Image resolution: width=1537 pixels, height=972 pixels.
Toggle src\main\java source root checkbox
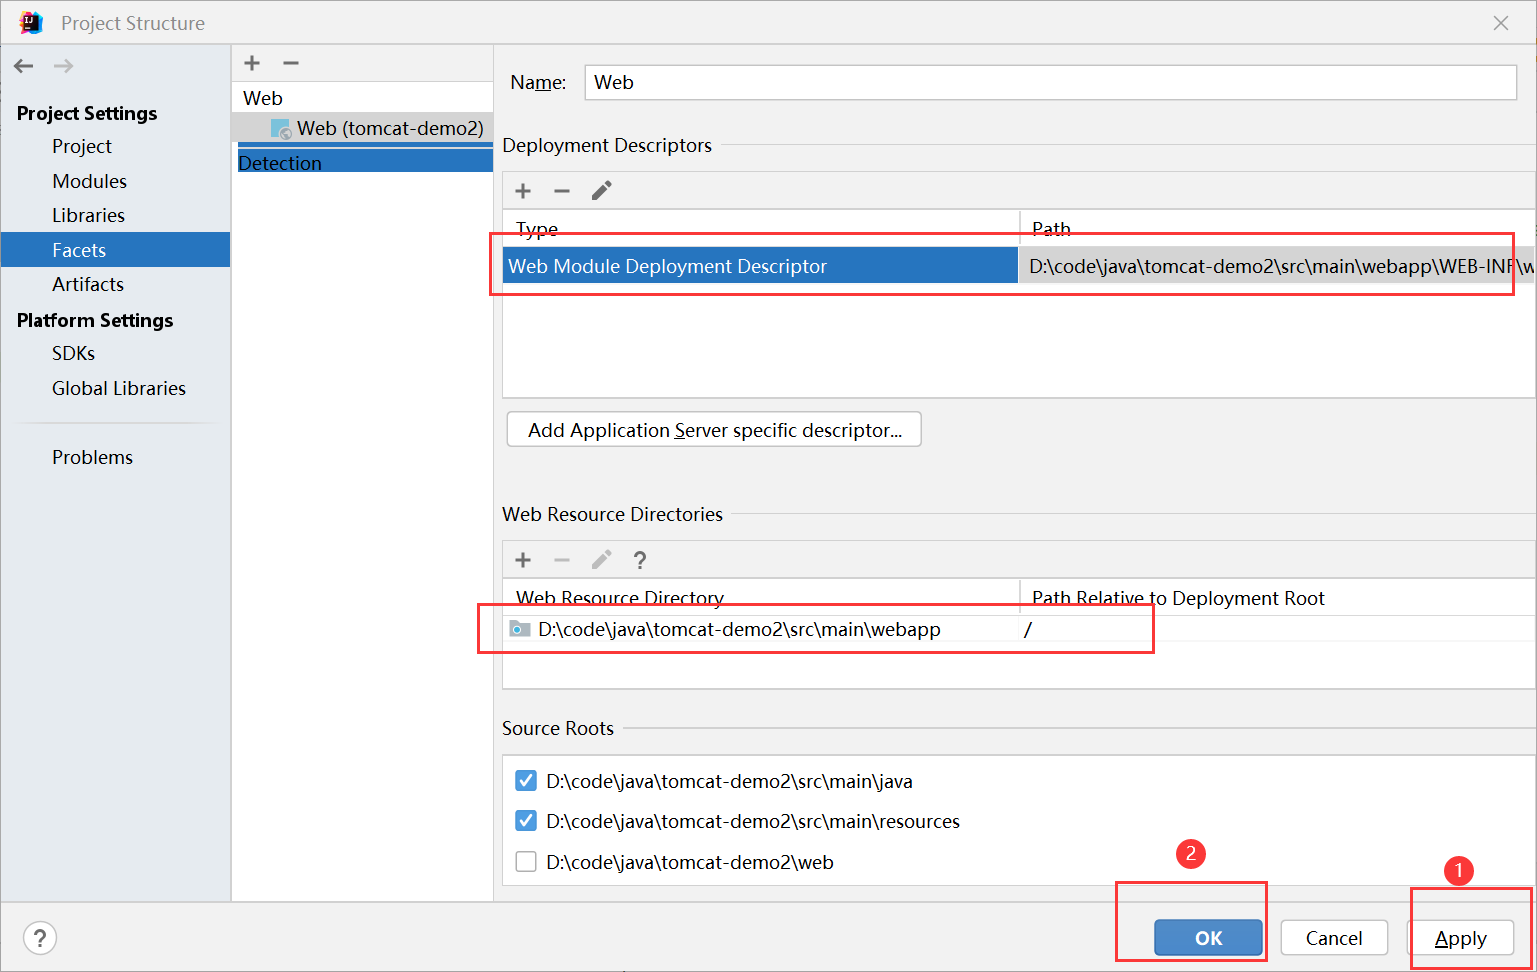pyautogui.click(x=526, y=780)
